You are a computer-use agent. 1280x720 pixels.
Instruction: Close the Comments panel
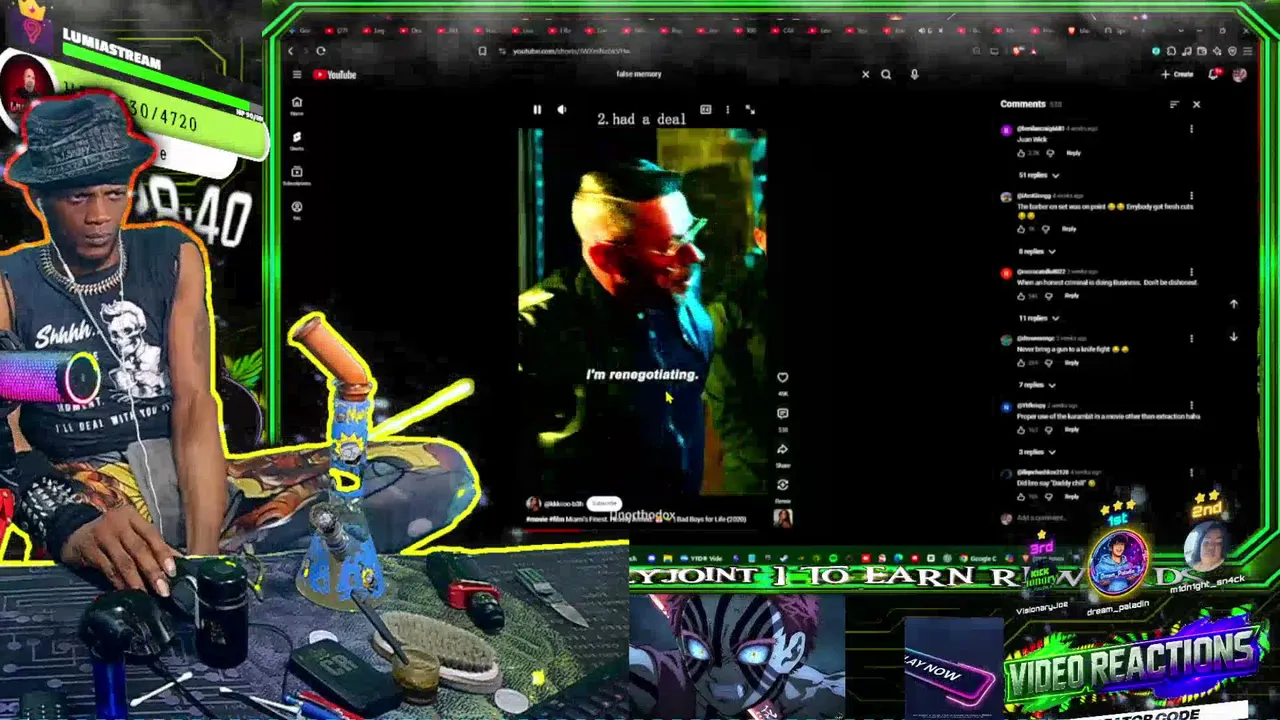click(1196, 104)
